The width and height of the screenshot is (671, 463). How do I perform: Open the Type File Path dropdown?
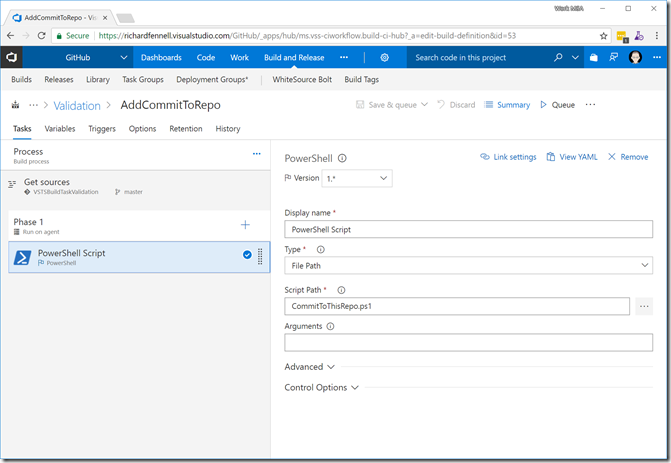[469, 266]
